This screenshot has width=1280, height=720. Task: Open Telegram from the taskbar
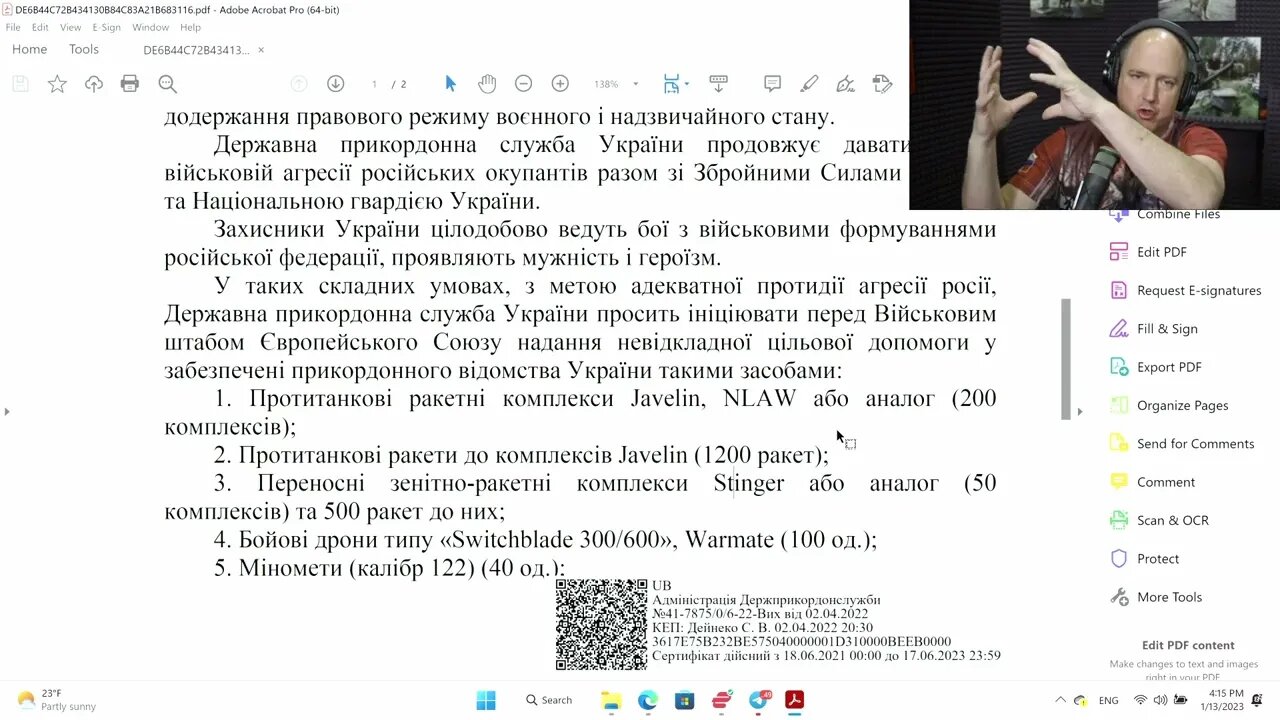(758, 700)
